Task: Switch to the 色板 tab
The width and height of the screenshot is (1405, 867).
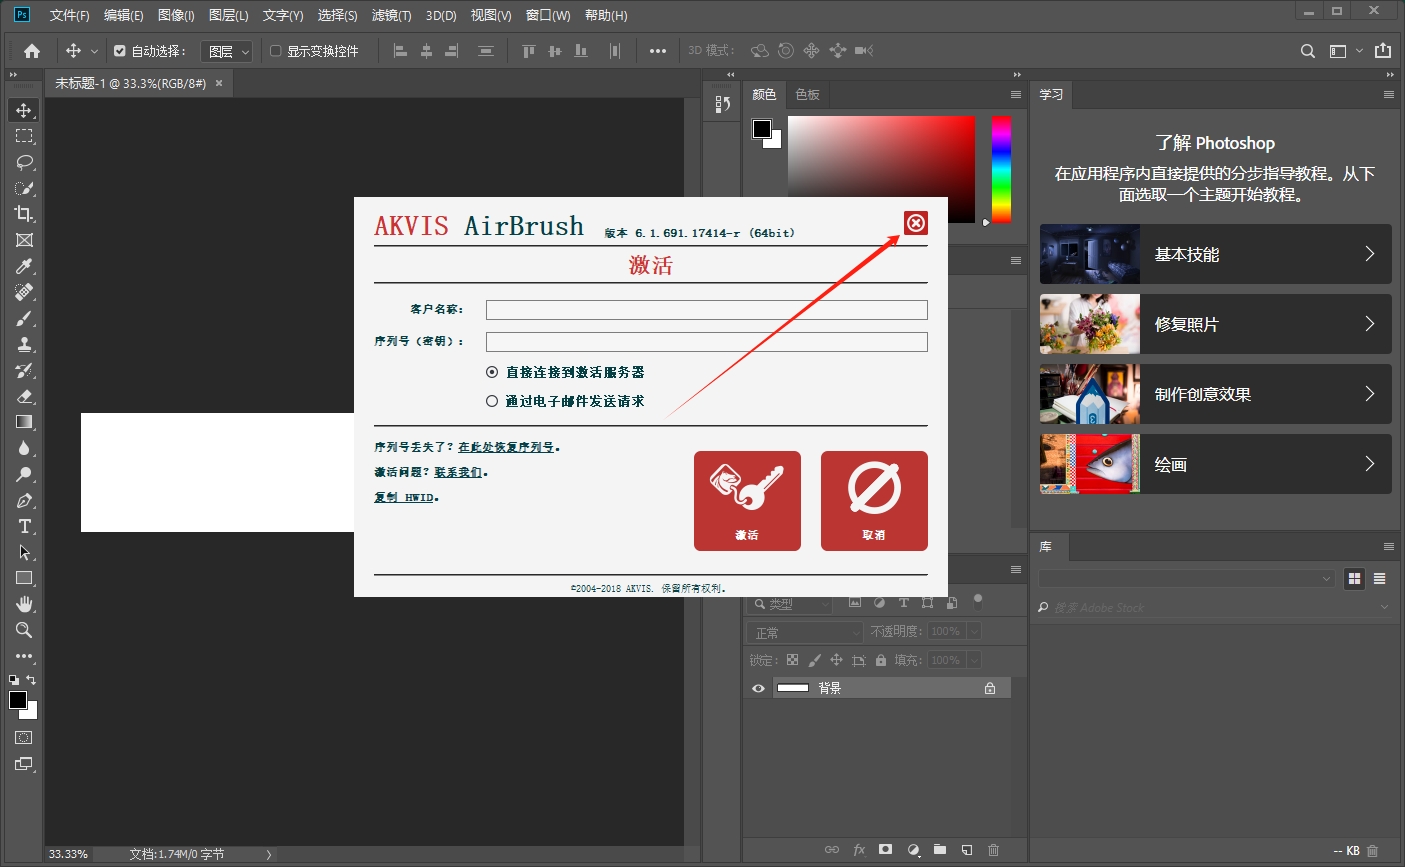Action: (x=807, y=94)
